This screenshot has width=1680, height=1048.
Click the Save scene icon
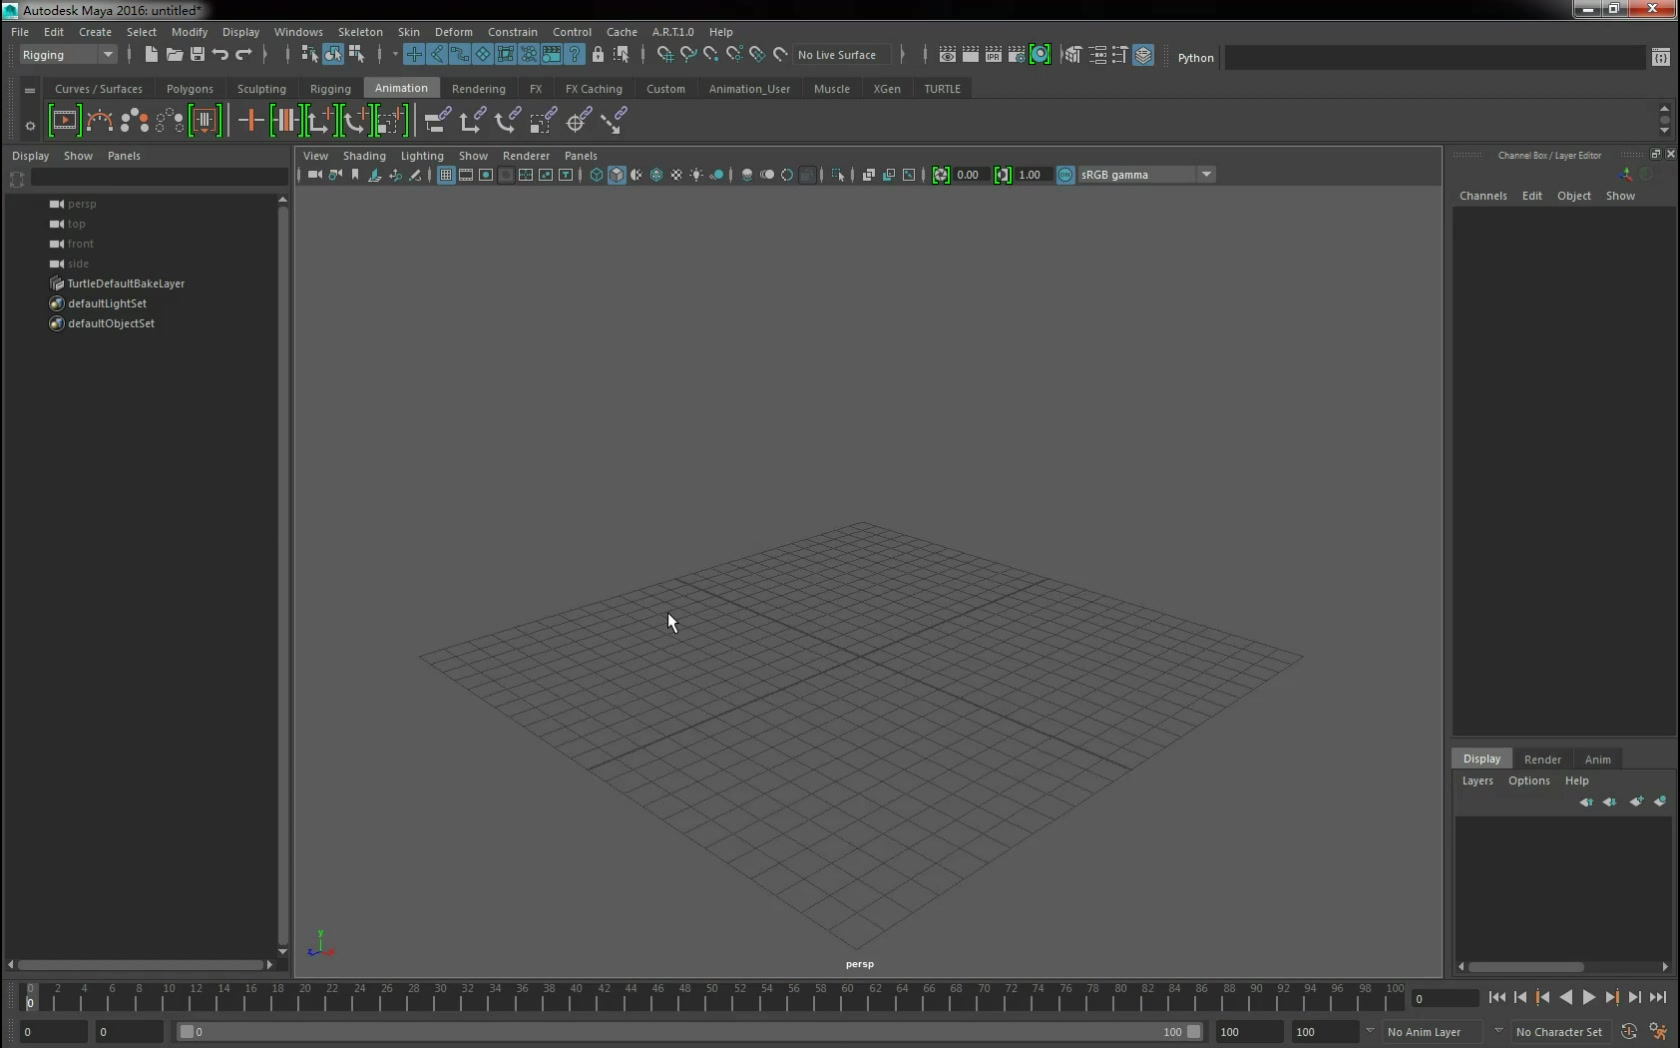click(x=197, y=55)
